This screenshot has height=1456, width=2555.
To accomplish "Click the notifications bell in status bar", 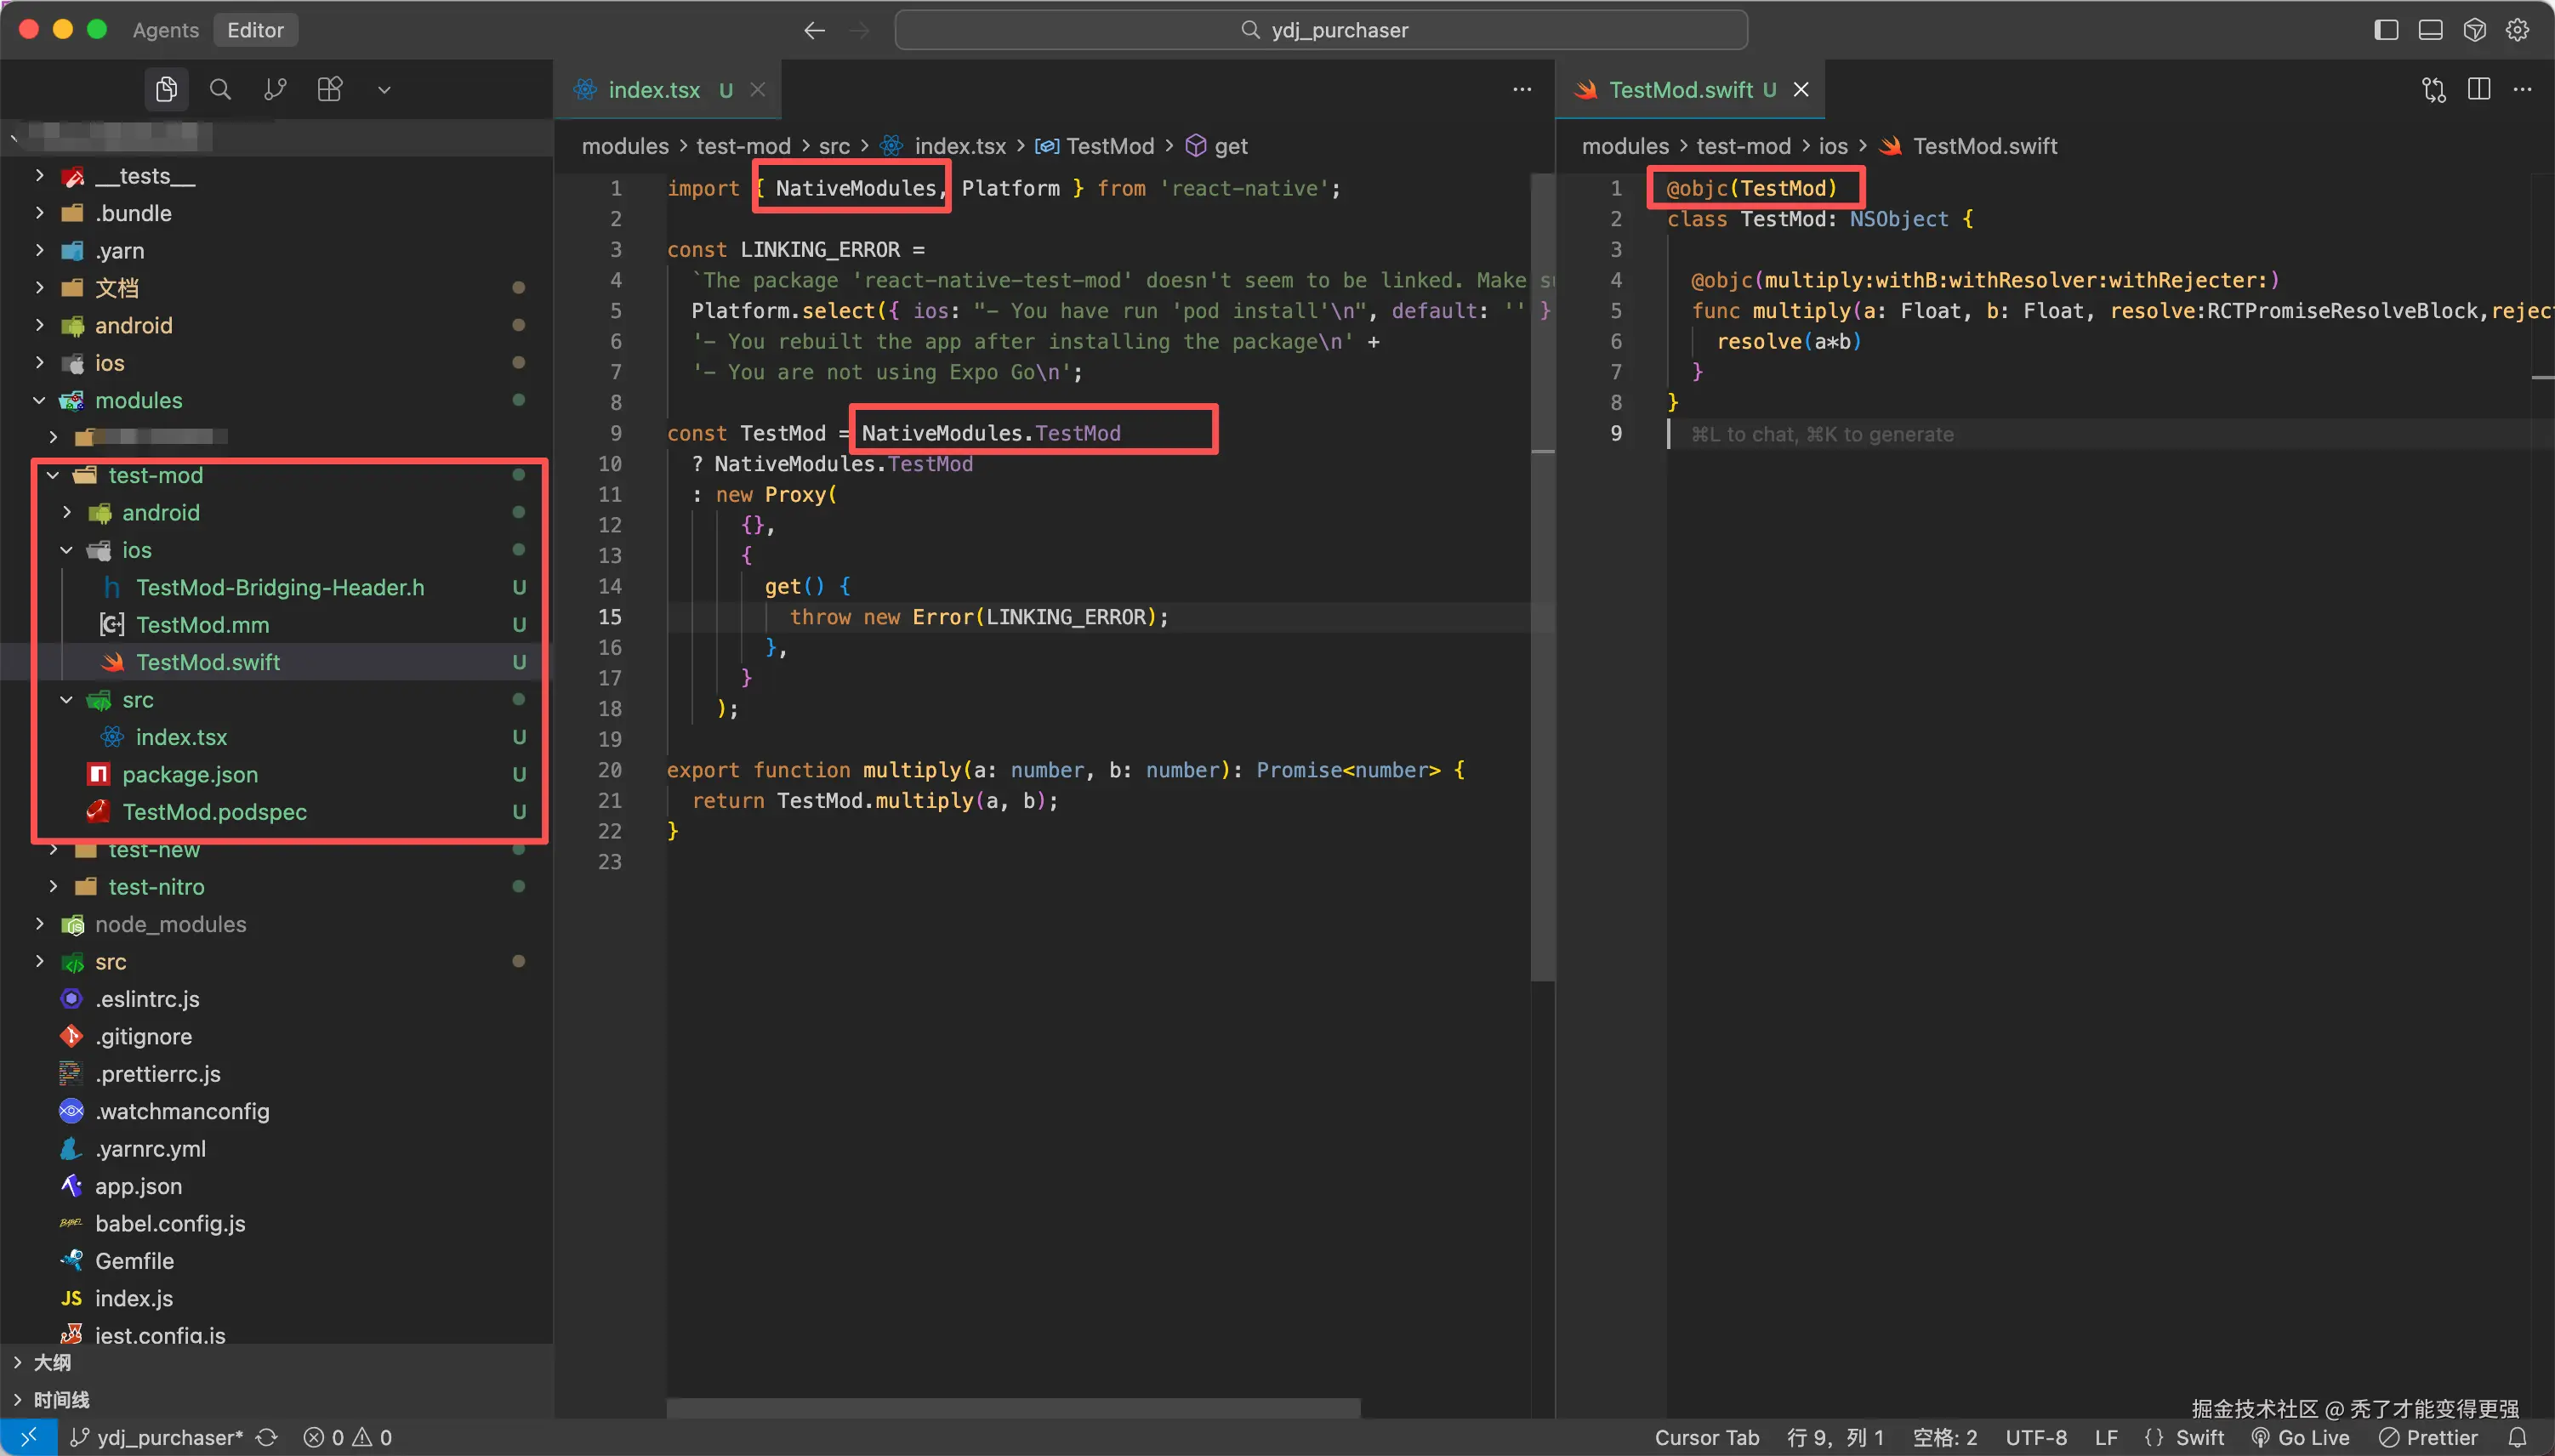I will pyautogui.click(x=2517, y=1437).
